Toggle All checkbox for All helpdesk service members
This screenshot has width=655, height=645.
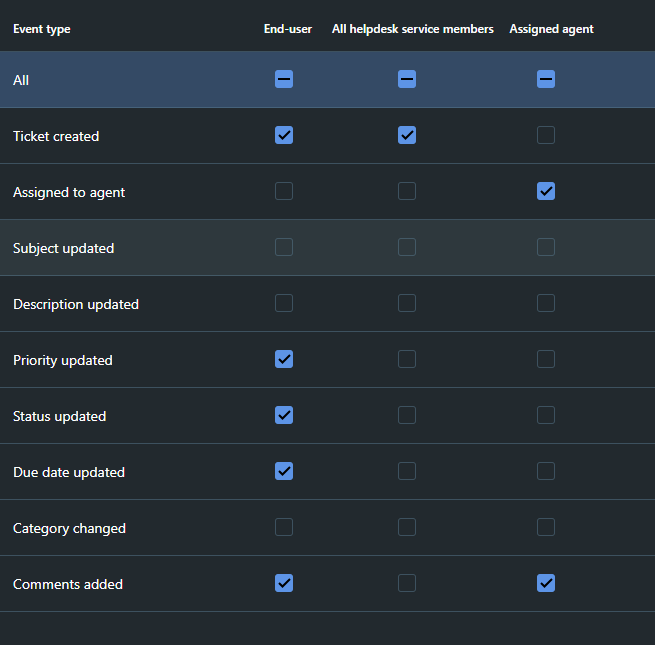click(407, 79)
